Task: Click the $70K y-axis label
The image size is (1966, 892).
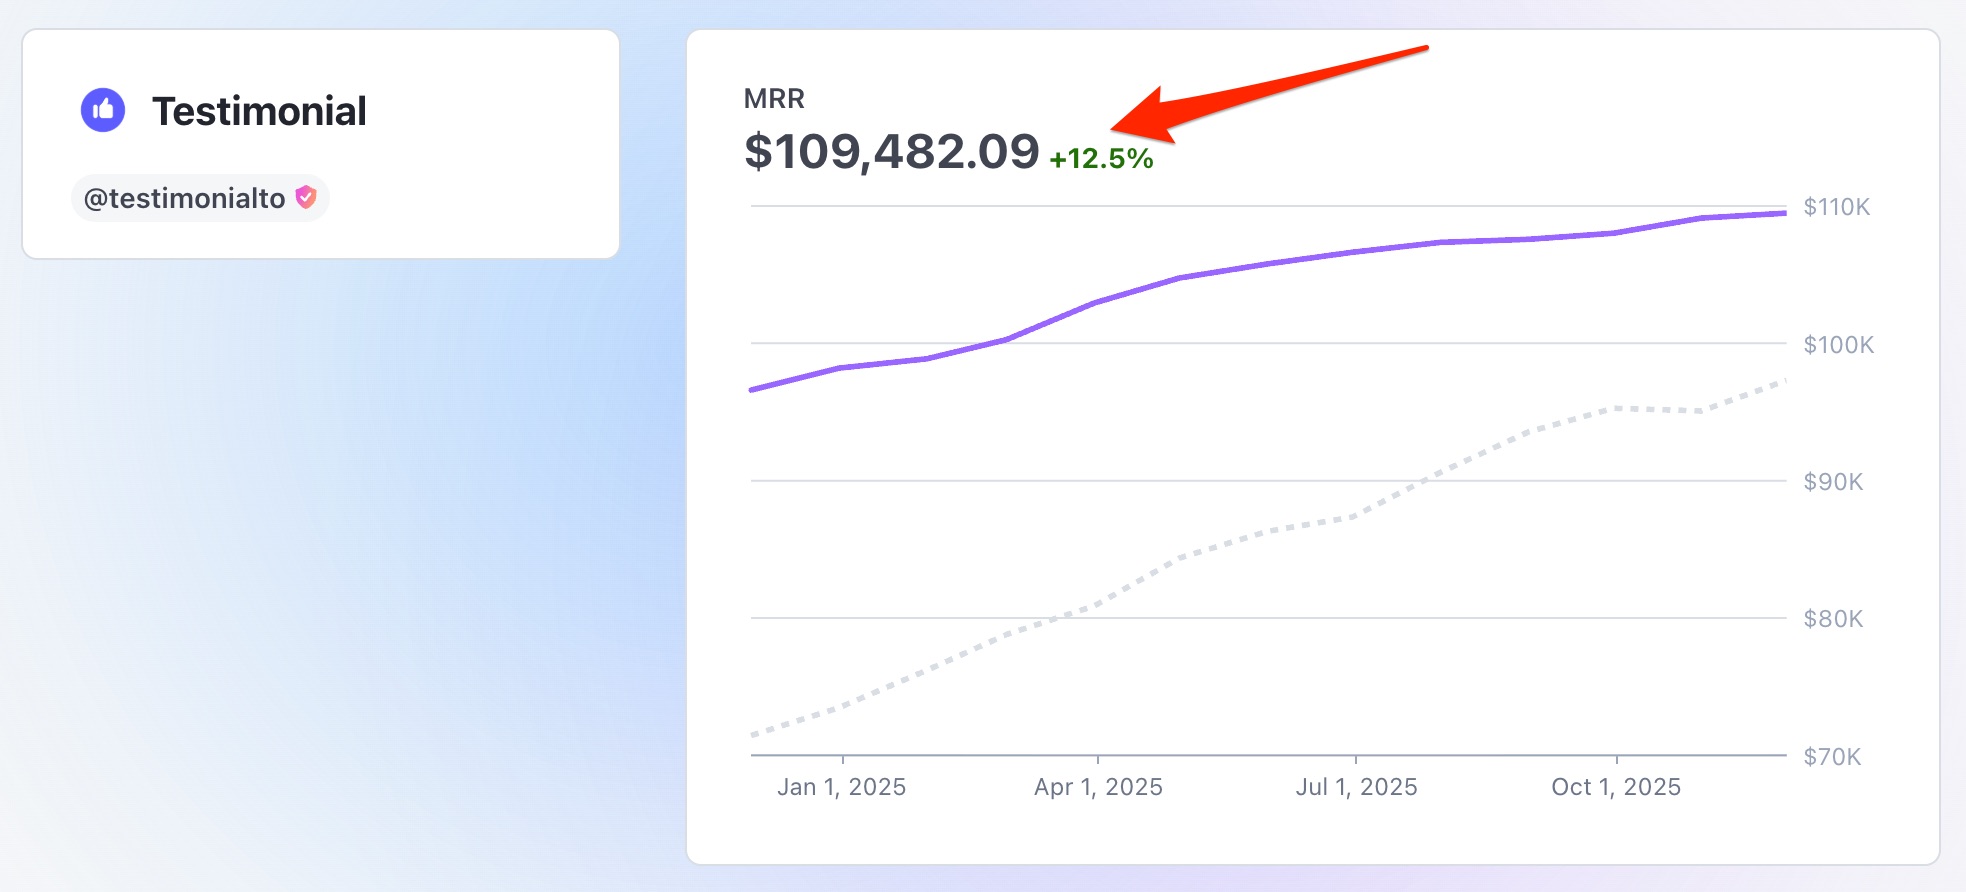Action: tap(1832, 757)
